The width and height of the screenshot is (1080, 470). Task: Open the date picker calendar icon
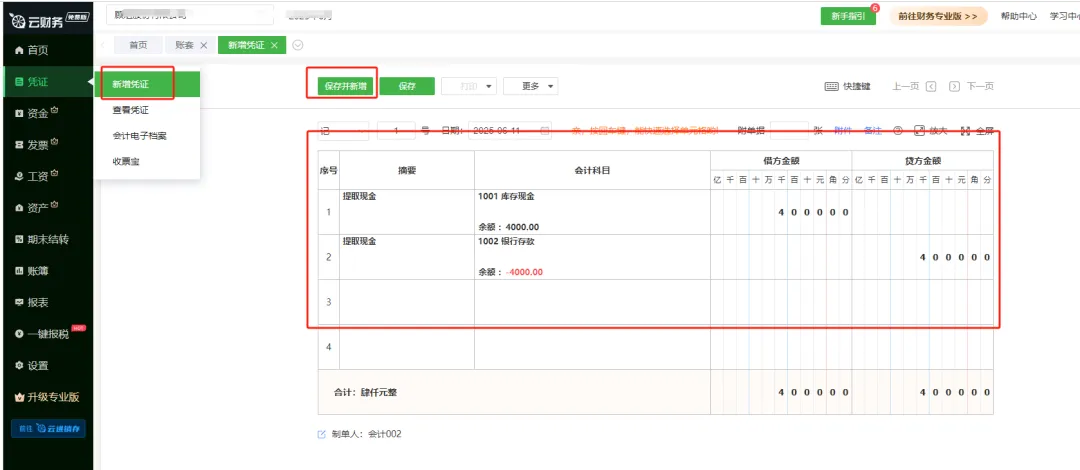pos(544,130)
